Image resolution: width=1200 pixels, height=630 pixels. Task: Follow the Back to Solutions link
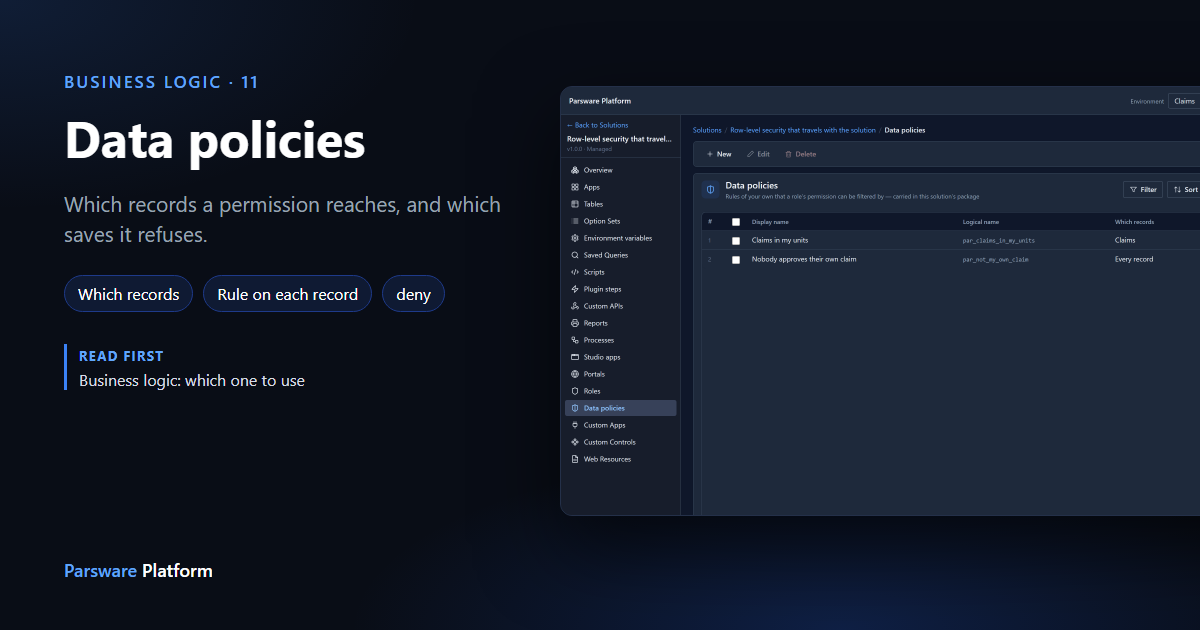[x=598, y=125]
